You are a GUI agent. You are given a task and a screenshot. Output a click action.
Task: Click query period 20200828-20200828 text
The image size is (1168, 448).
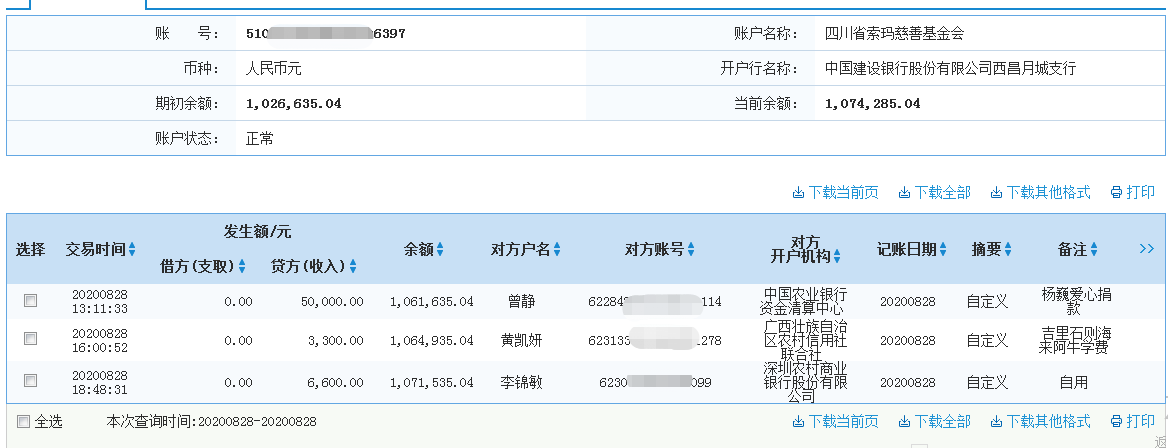[256, 422]
